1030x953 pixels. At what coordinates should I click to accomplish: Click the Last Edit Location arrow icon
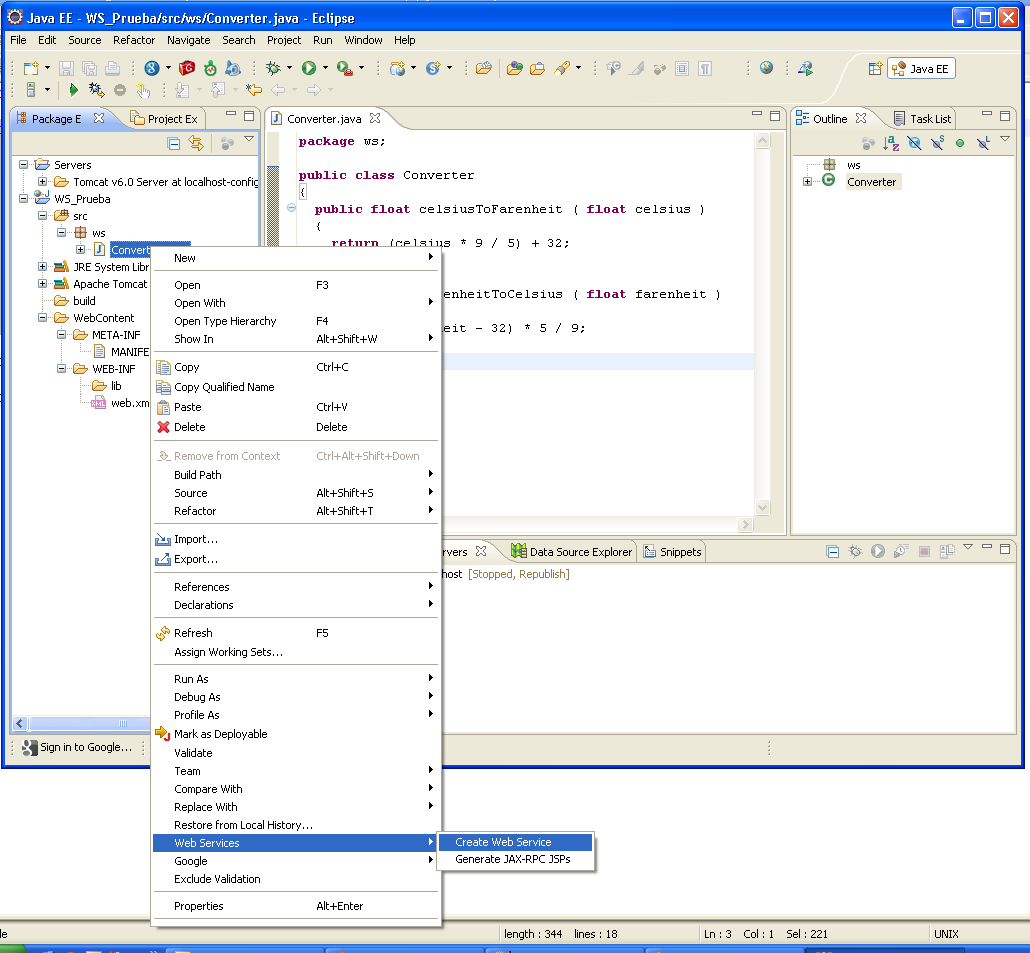point(254,89)
